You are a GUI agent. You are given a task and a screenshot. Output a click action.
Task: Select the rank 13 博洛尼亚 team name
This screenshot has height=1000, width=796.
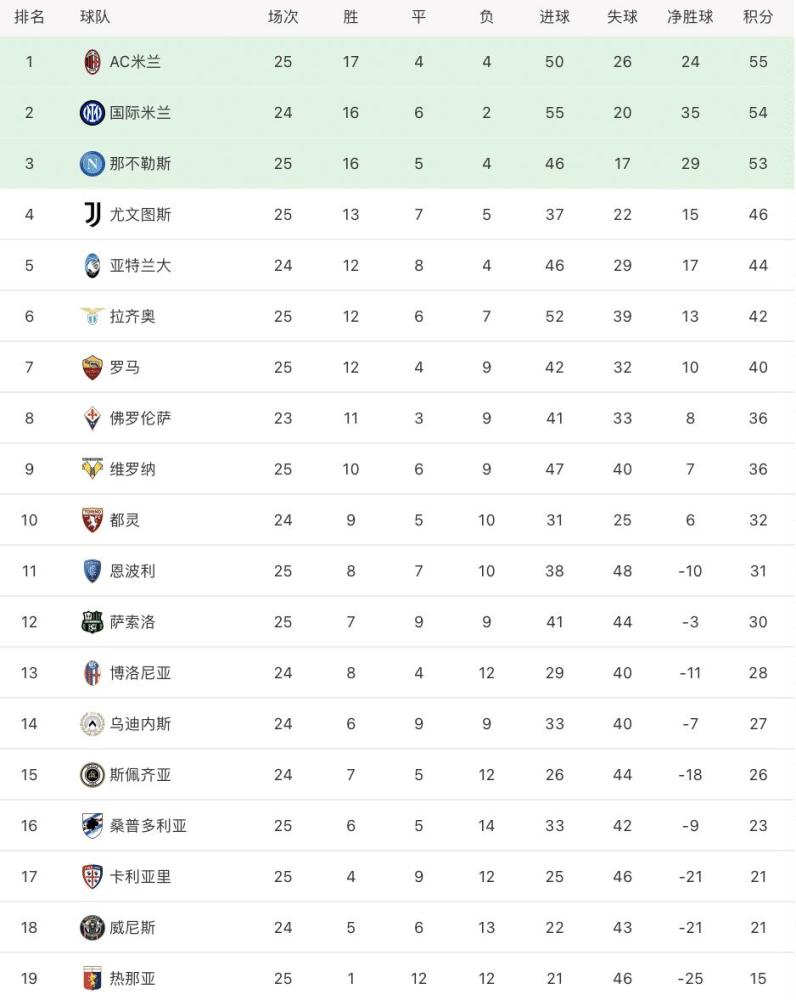pyautogui.click(x=140, y=673)
